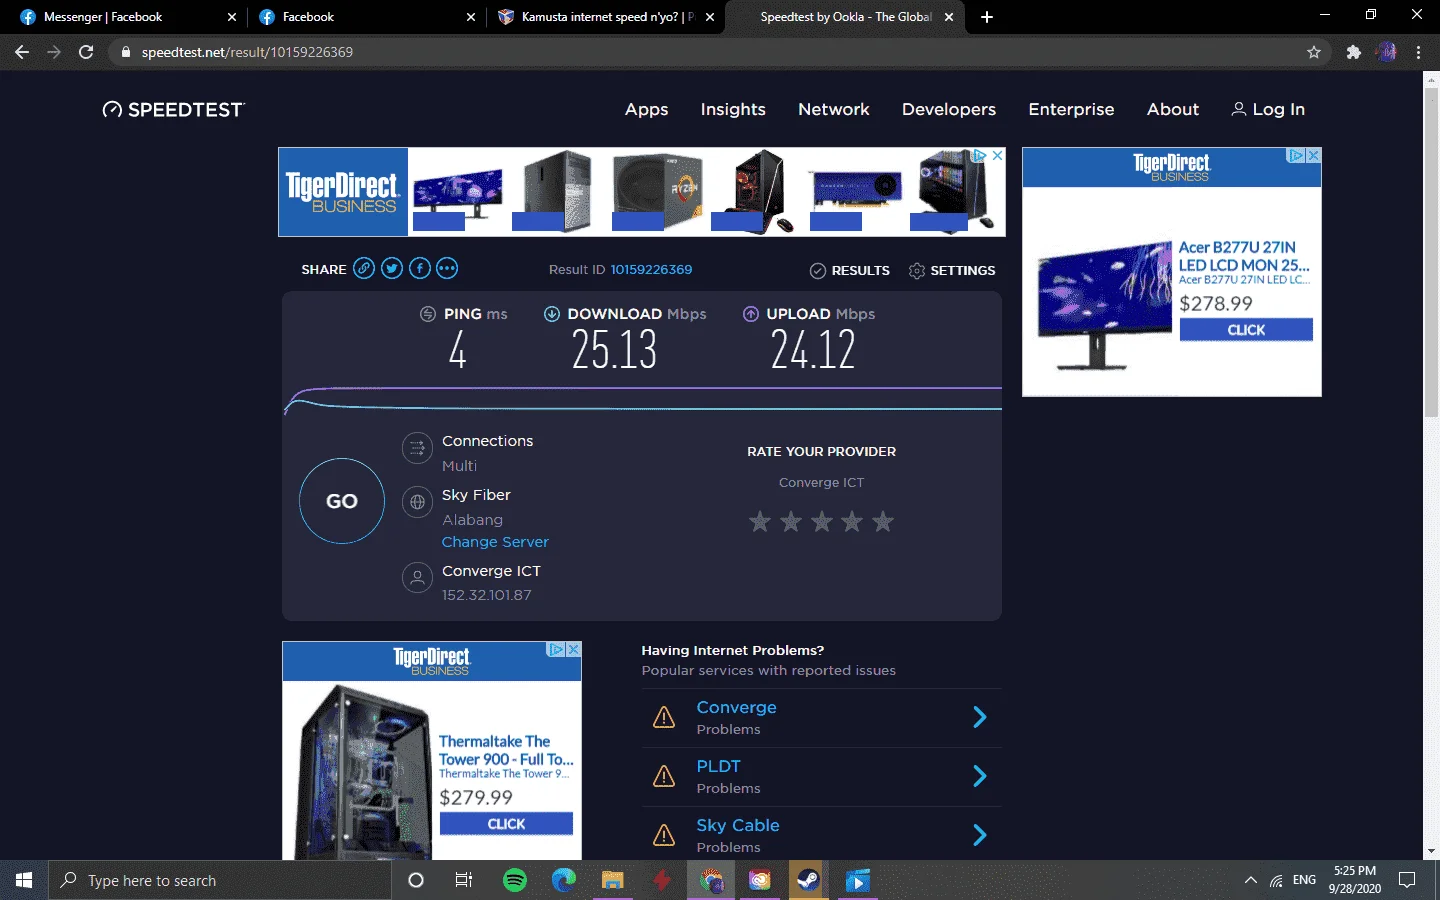Rate Converge ICT two stars
Viewport: 1440px width, 900px height.
tap(791, 521)
